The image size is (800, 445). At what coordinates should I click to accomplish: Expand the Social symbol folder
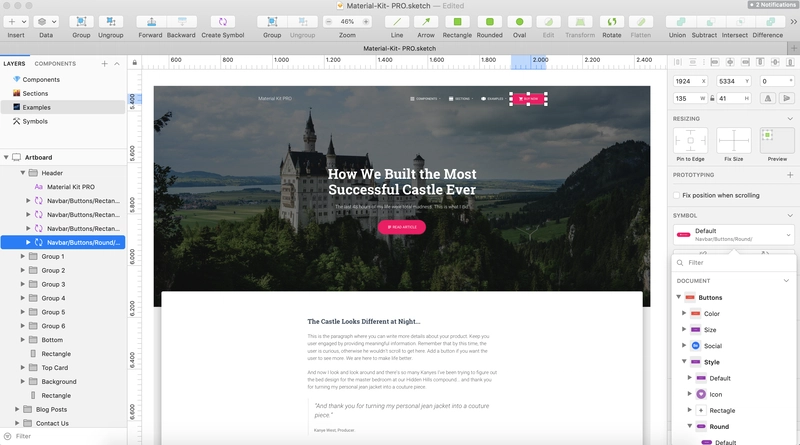(684, 345)
